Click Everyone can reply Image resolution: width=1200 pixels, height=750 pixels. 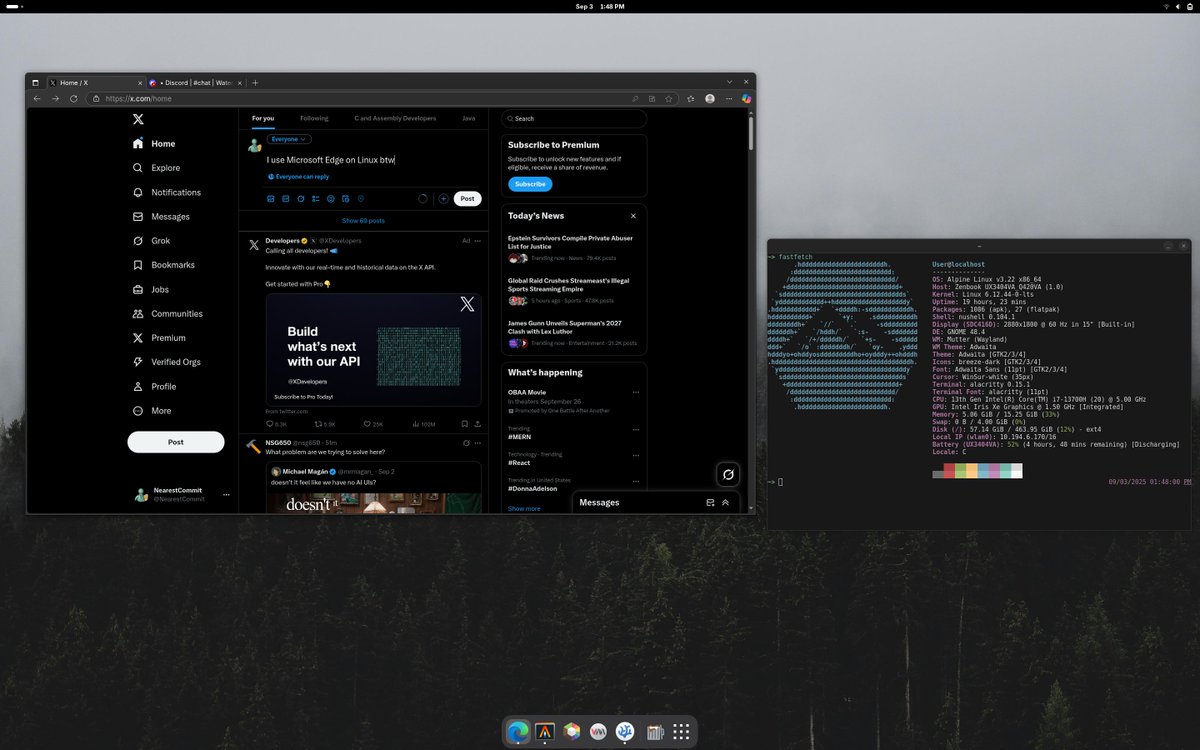[x=297, y=177]
